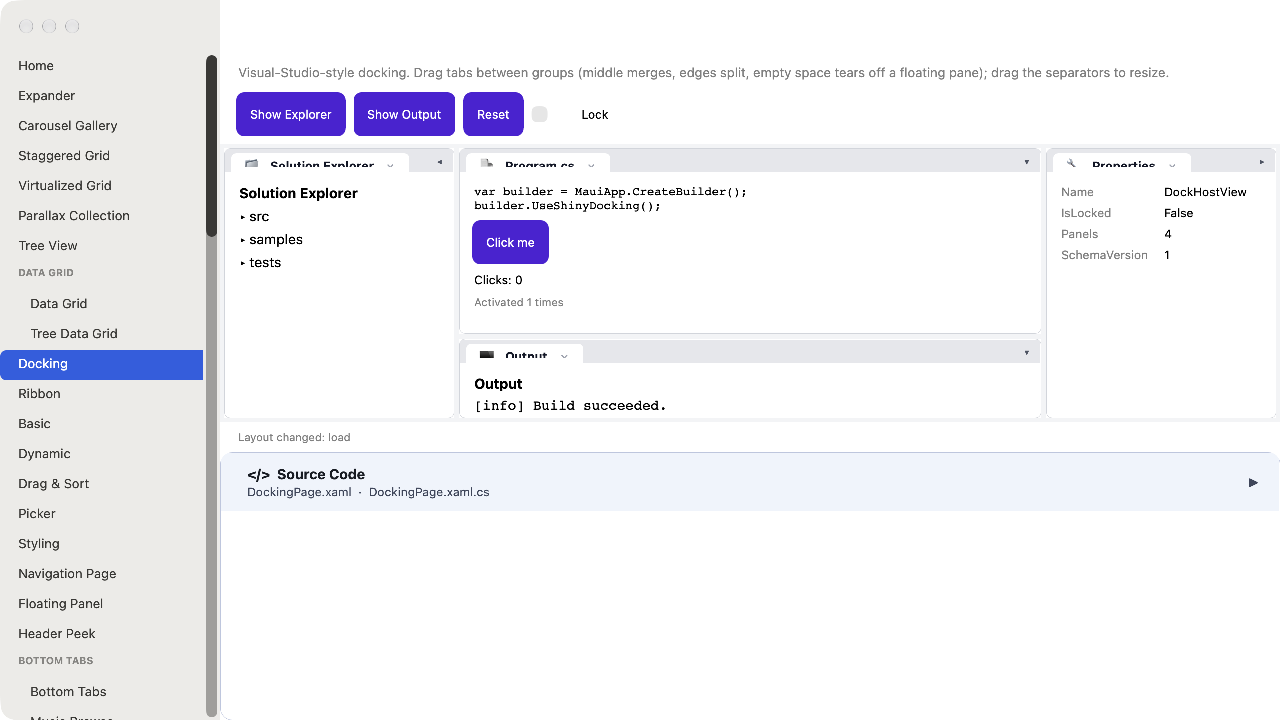Reset the docking layout
Image resolution: width=1280 pixels, height=720 pixels.
click(493, 114)
